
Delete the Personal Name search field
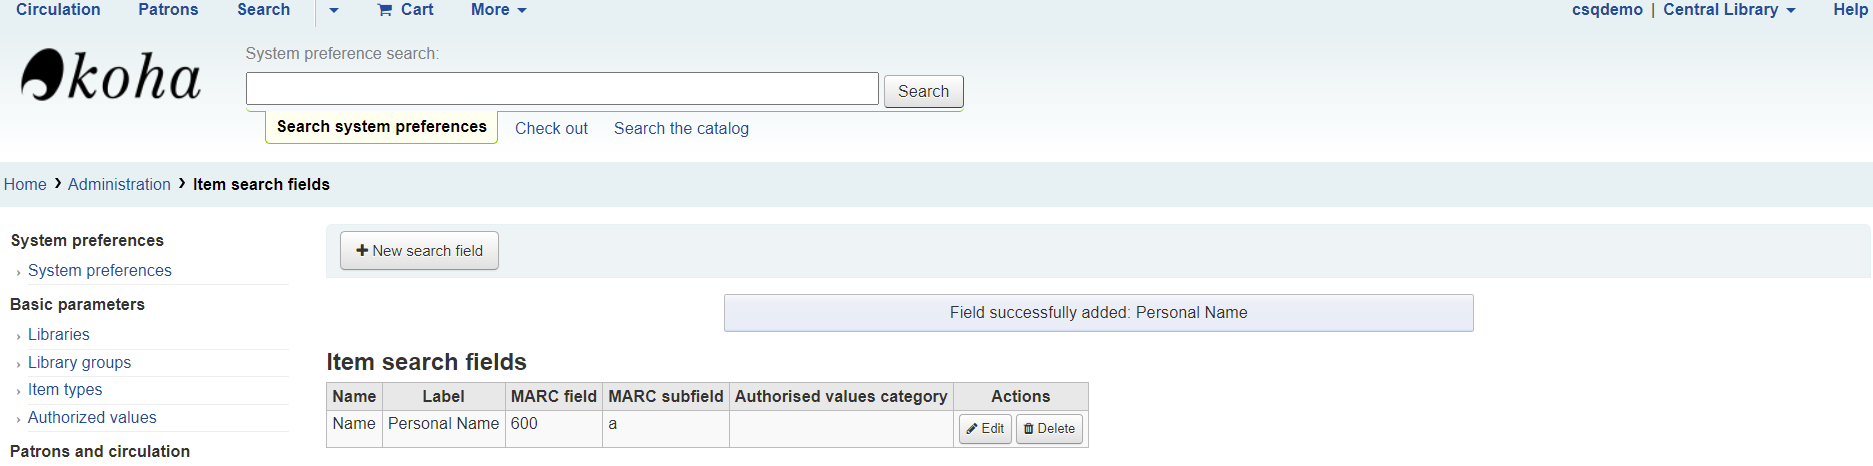tap(1049, 429)
